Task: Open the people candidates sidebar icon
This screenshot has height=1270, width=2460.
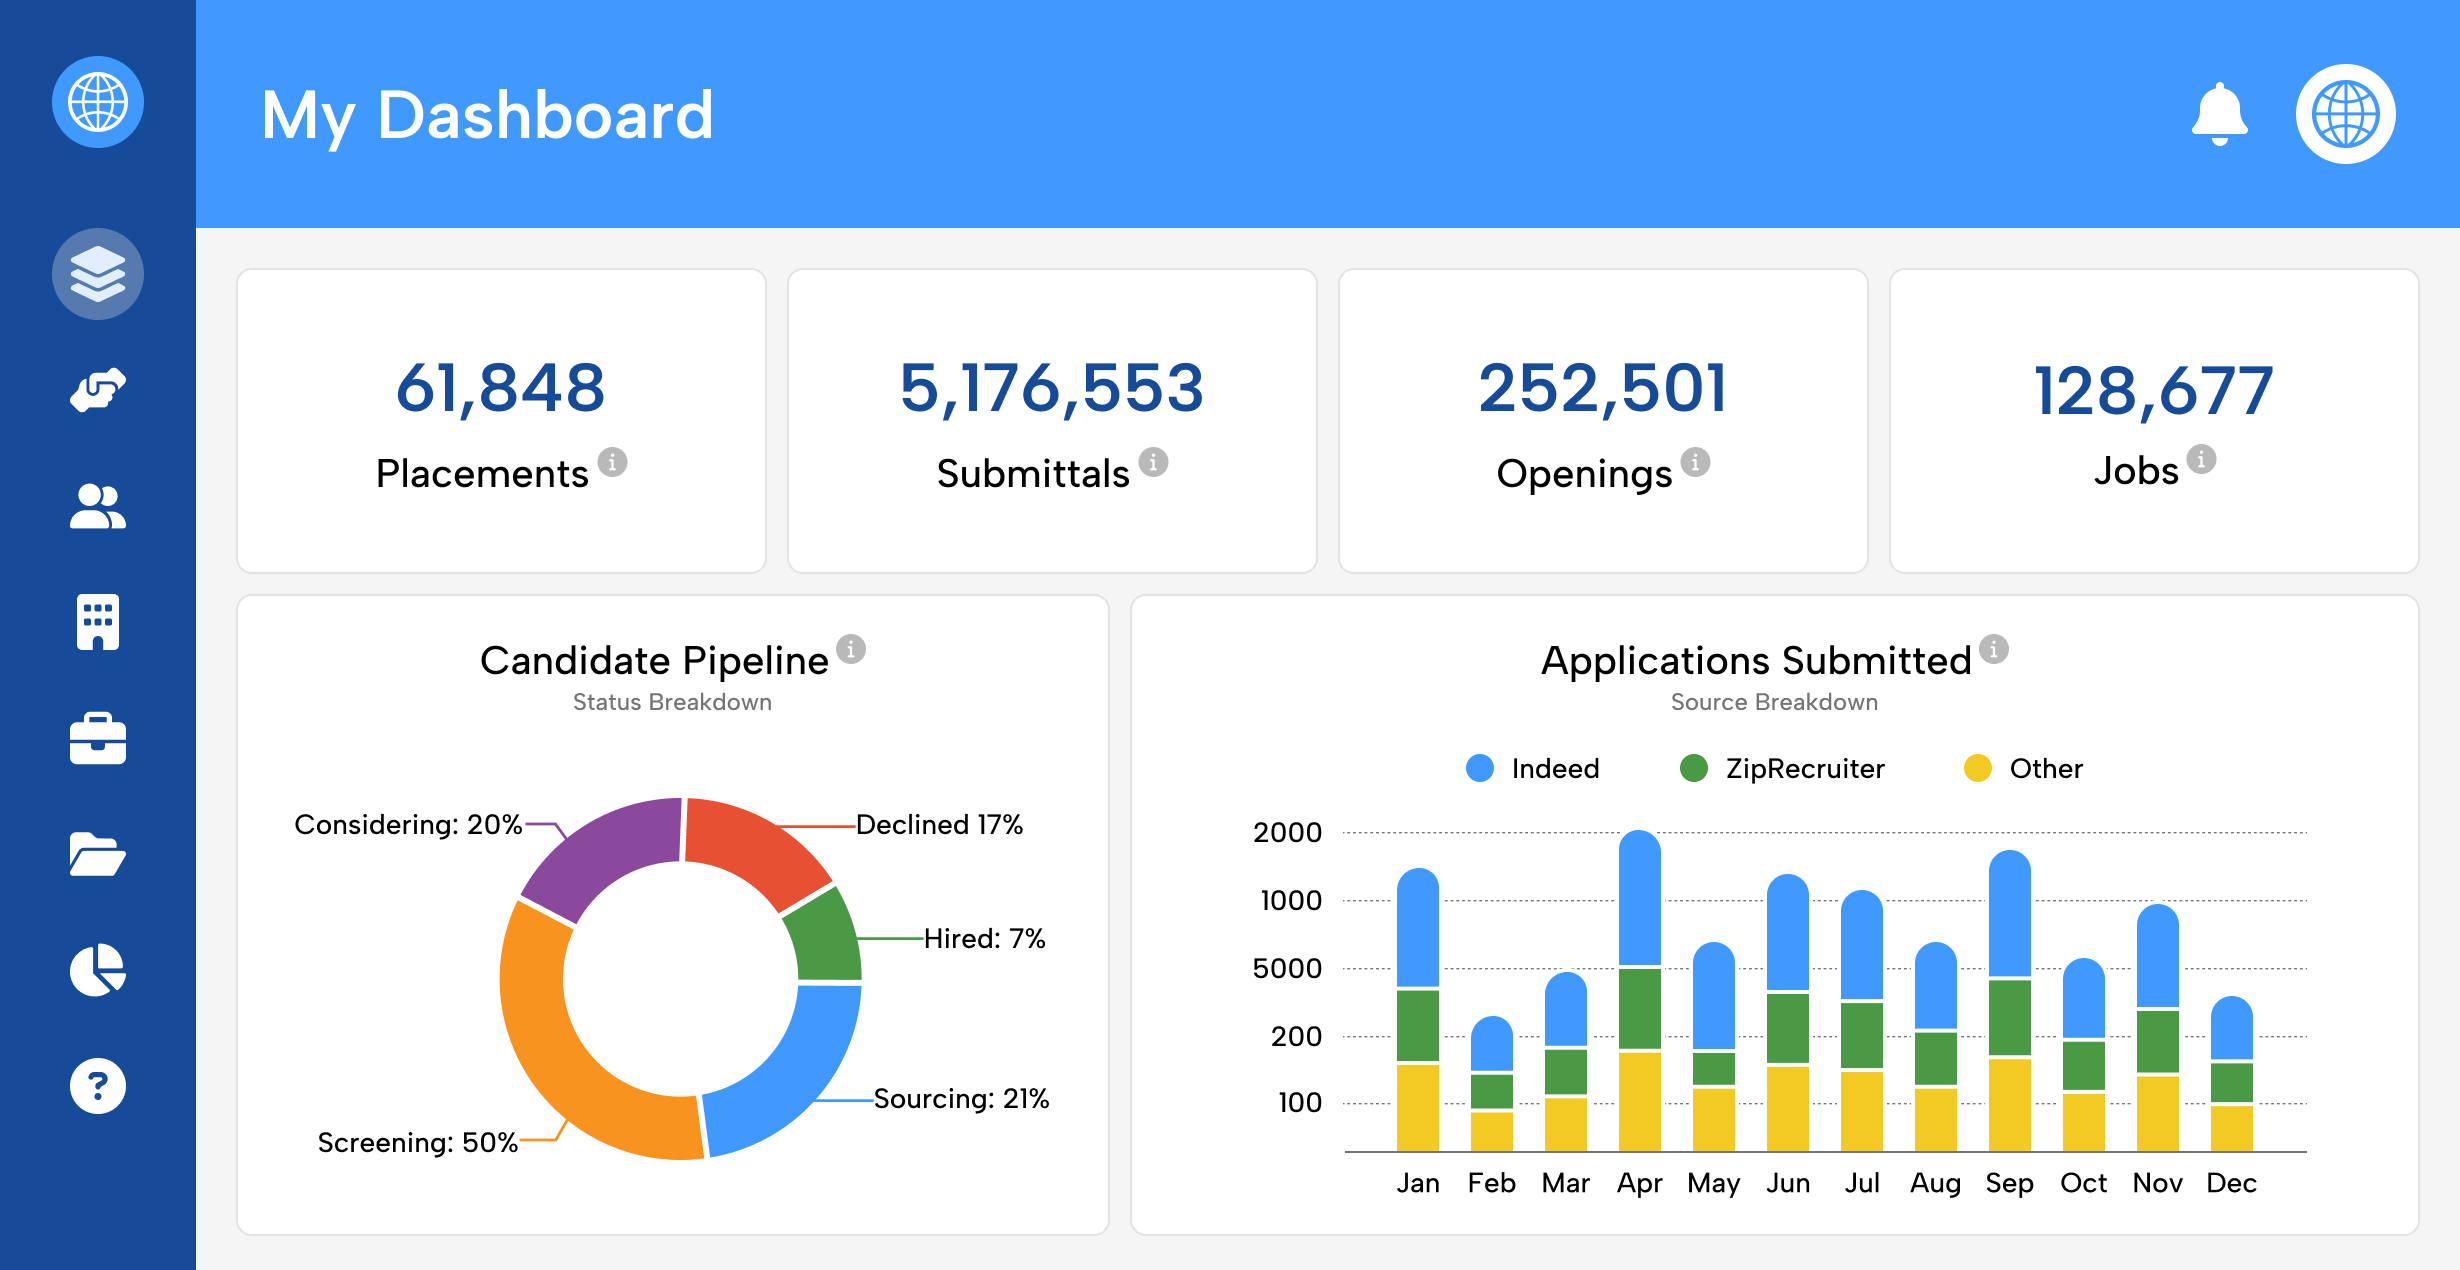Action: 98,506
